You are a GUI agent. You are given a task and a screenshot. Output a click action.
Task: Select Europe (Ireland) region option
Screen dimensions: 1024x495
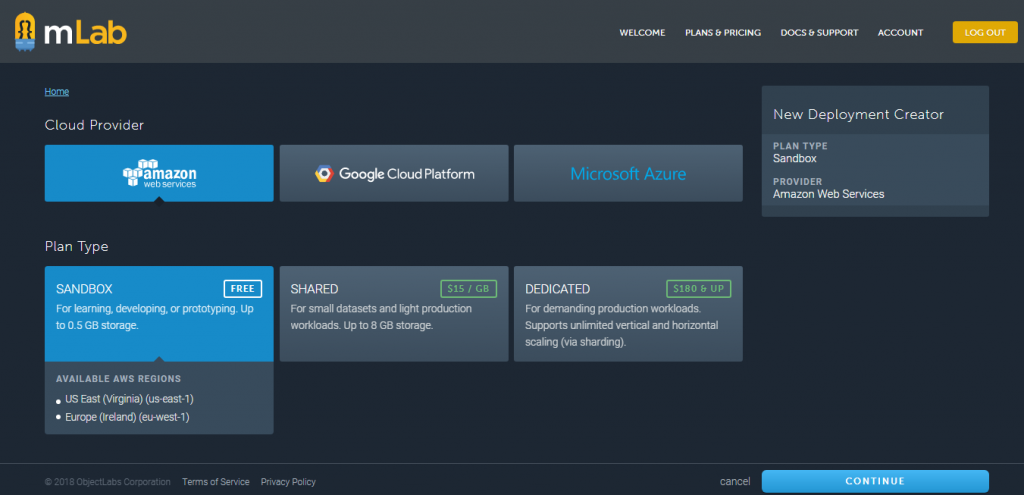127,416
